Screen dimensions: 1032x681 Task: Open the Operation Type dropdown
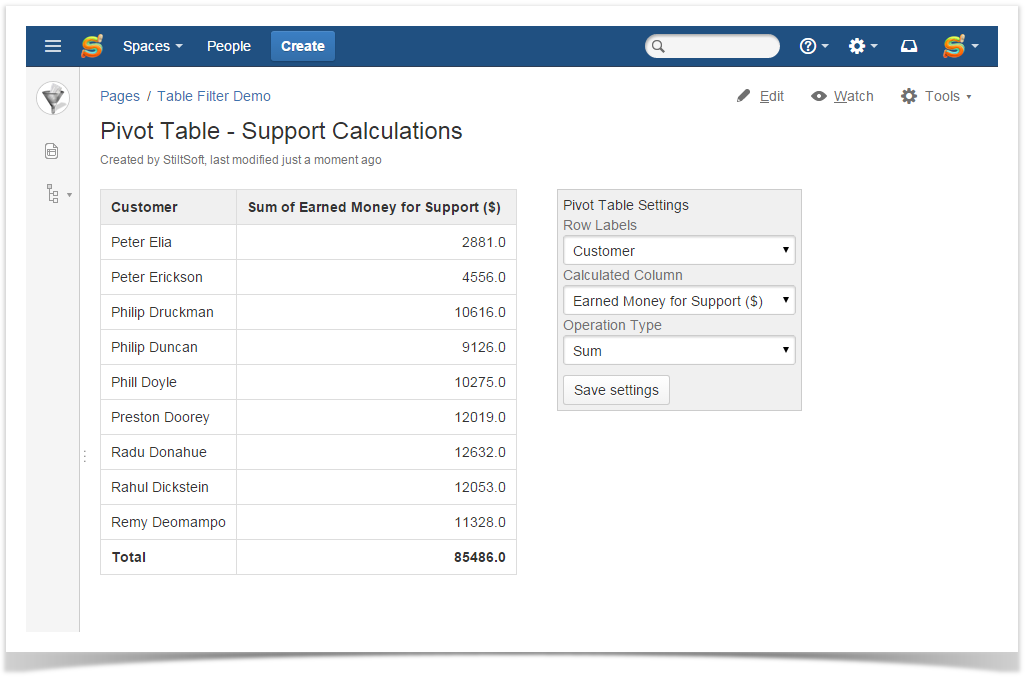pyautogui.click(x=679, y=351)
